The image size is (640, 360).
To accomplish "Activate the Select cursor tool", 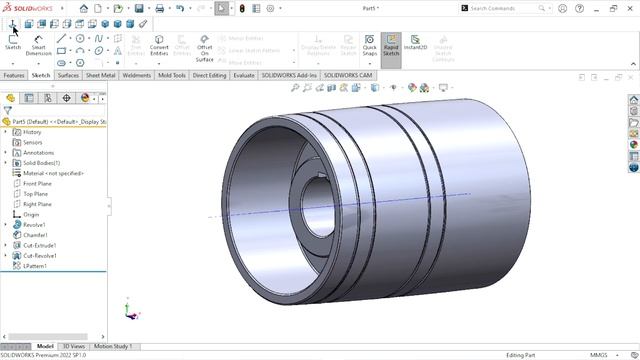I will (x=221, y=9).
